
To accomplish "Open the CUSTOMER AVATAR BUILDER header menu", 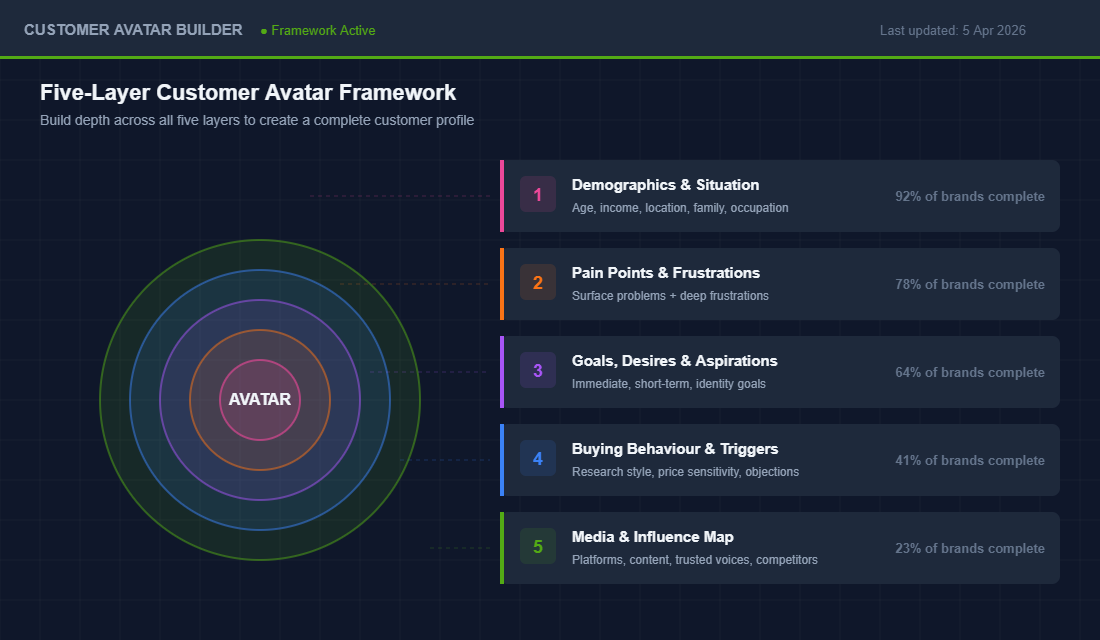I will click(133, 29).
